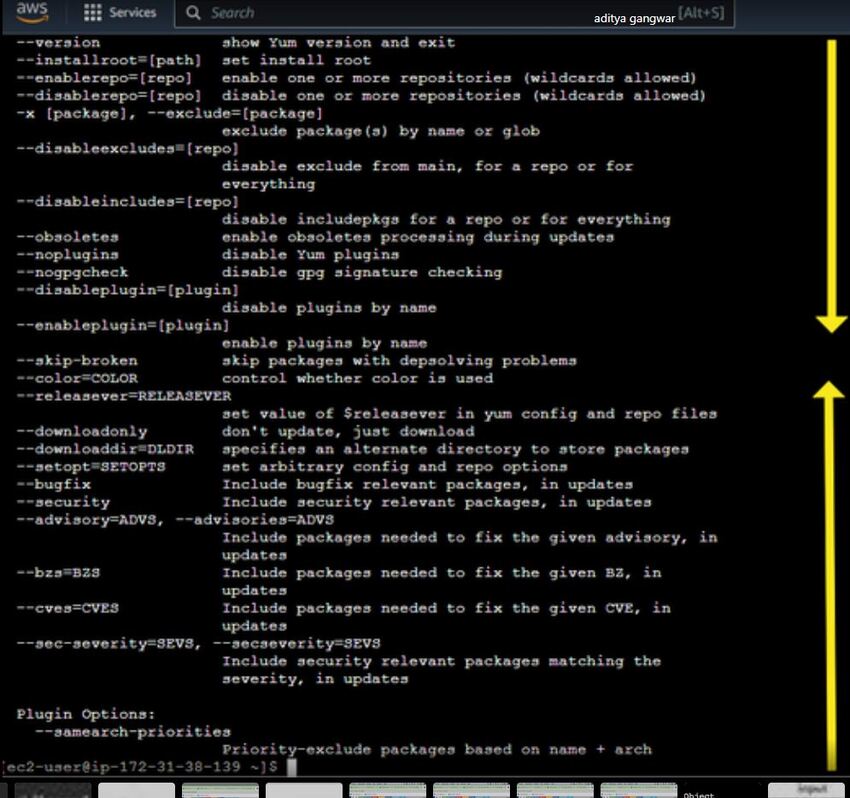The image size is (850, 798).
Task: Click the '--color=COLOR' option text
Action: point(77,378)
